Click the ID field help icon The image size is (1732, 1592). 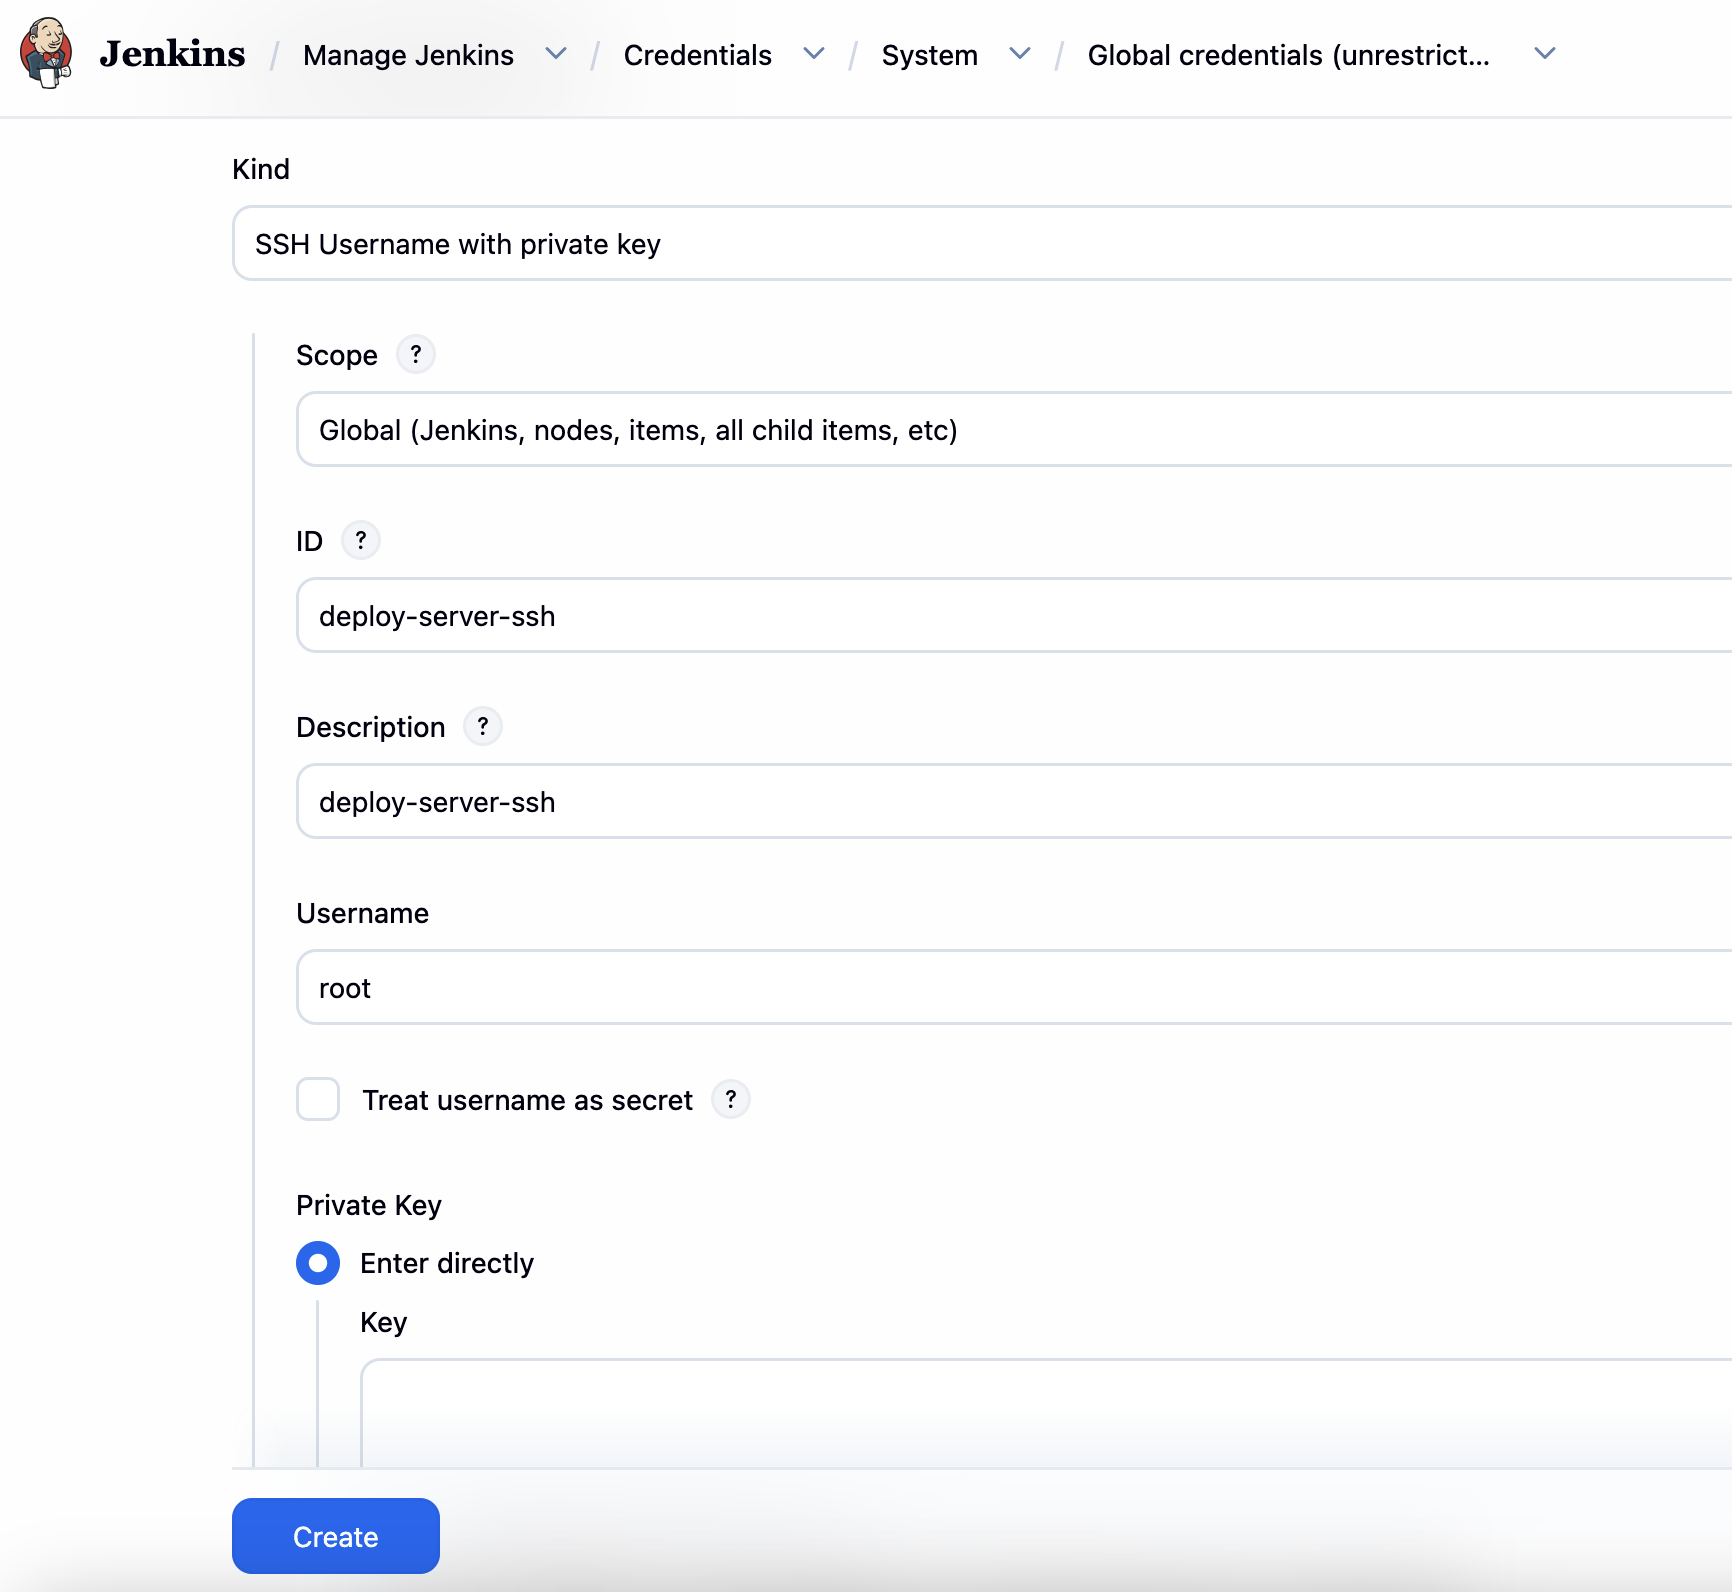(361, 540)
